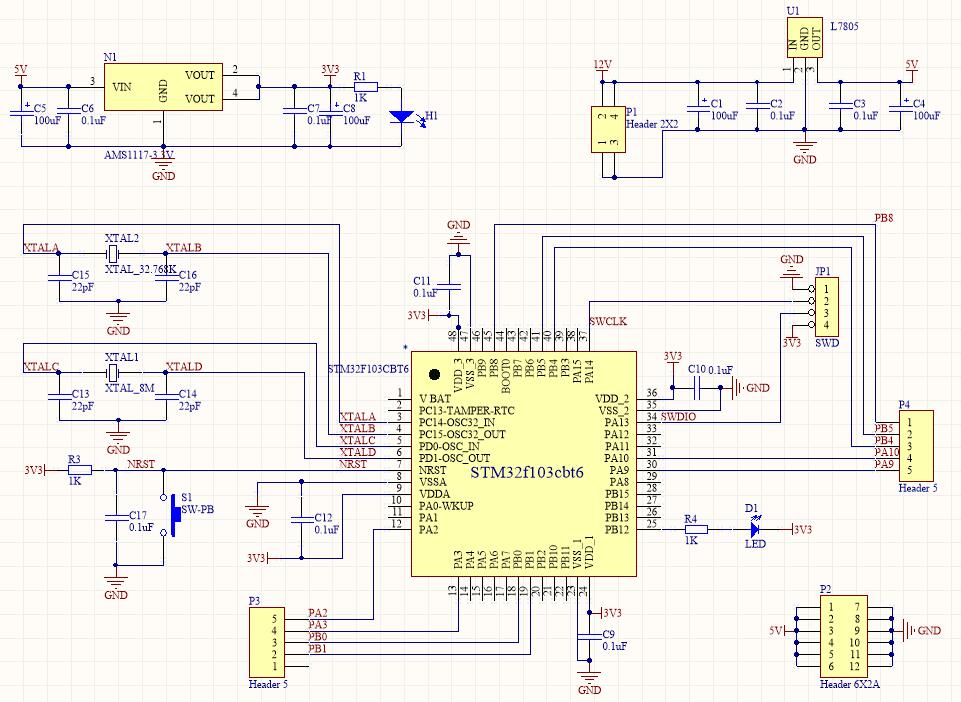Select the U1 L7805 regulator body
Screen dimensions: 961x702
805,37
